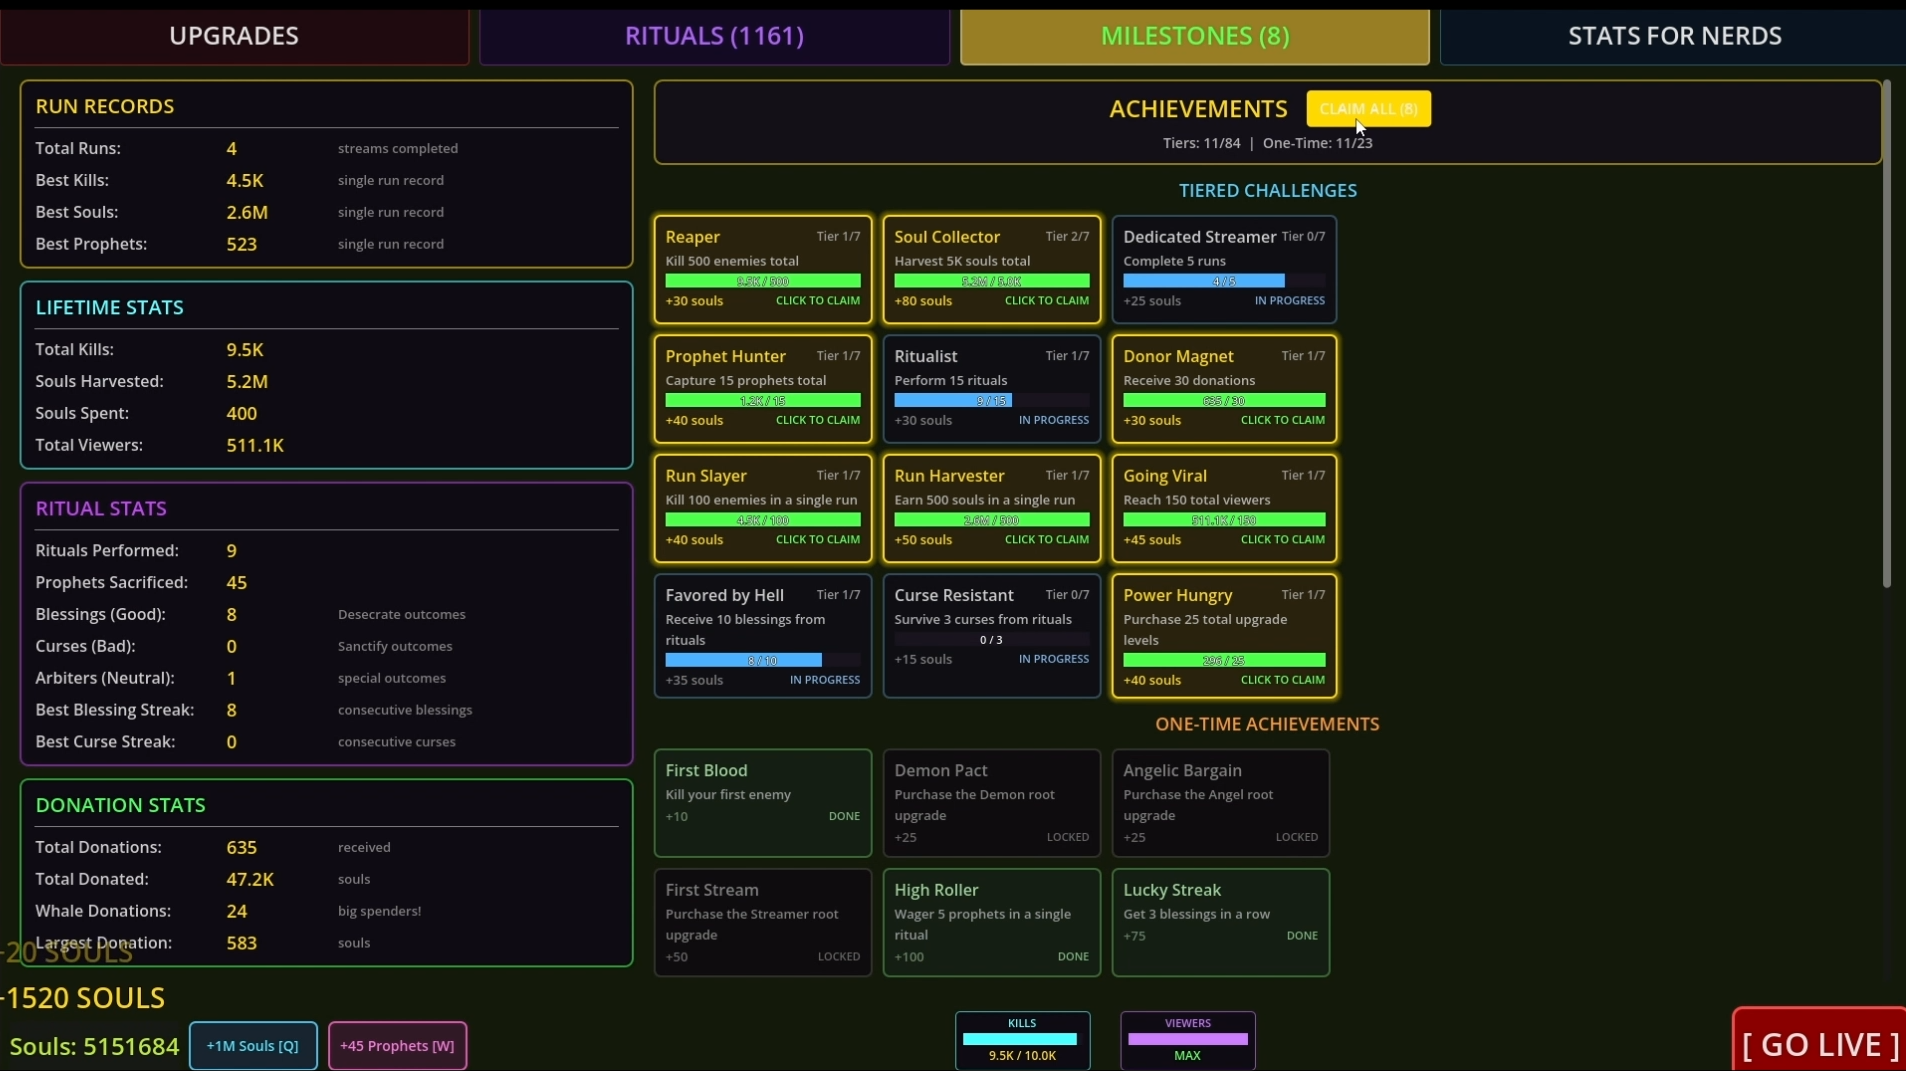The width and height of the screenshot is (1906, 1071).
Task: Click the Curses (Bad) label
Action: (x=85, y=646)
